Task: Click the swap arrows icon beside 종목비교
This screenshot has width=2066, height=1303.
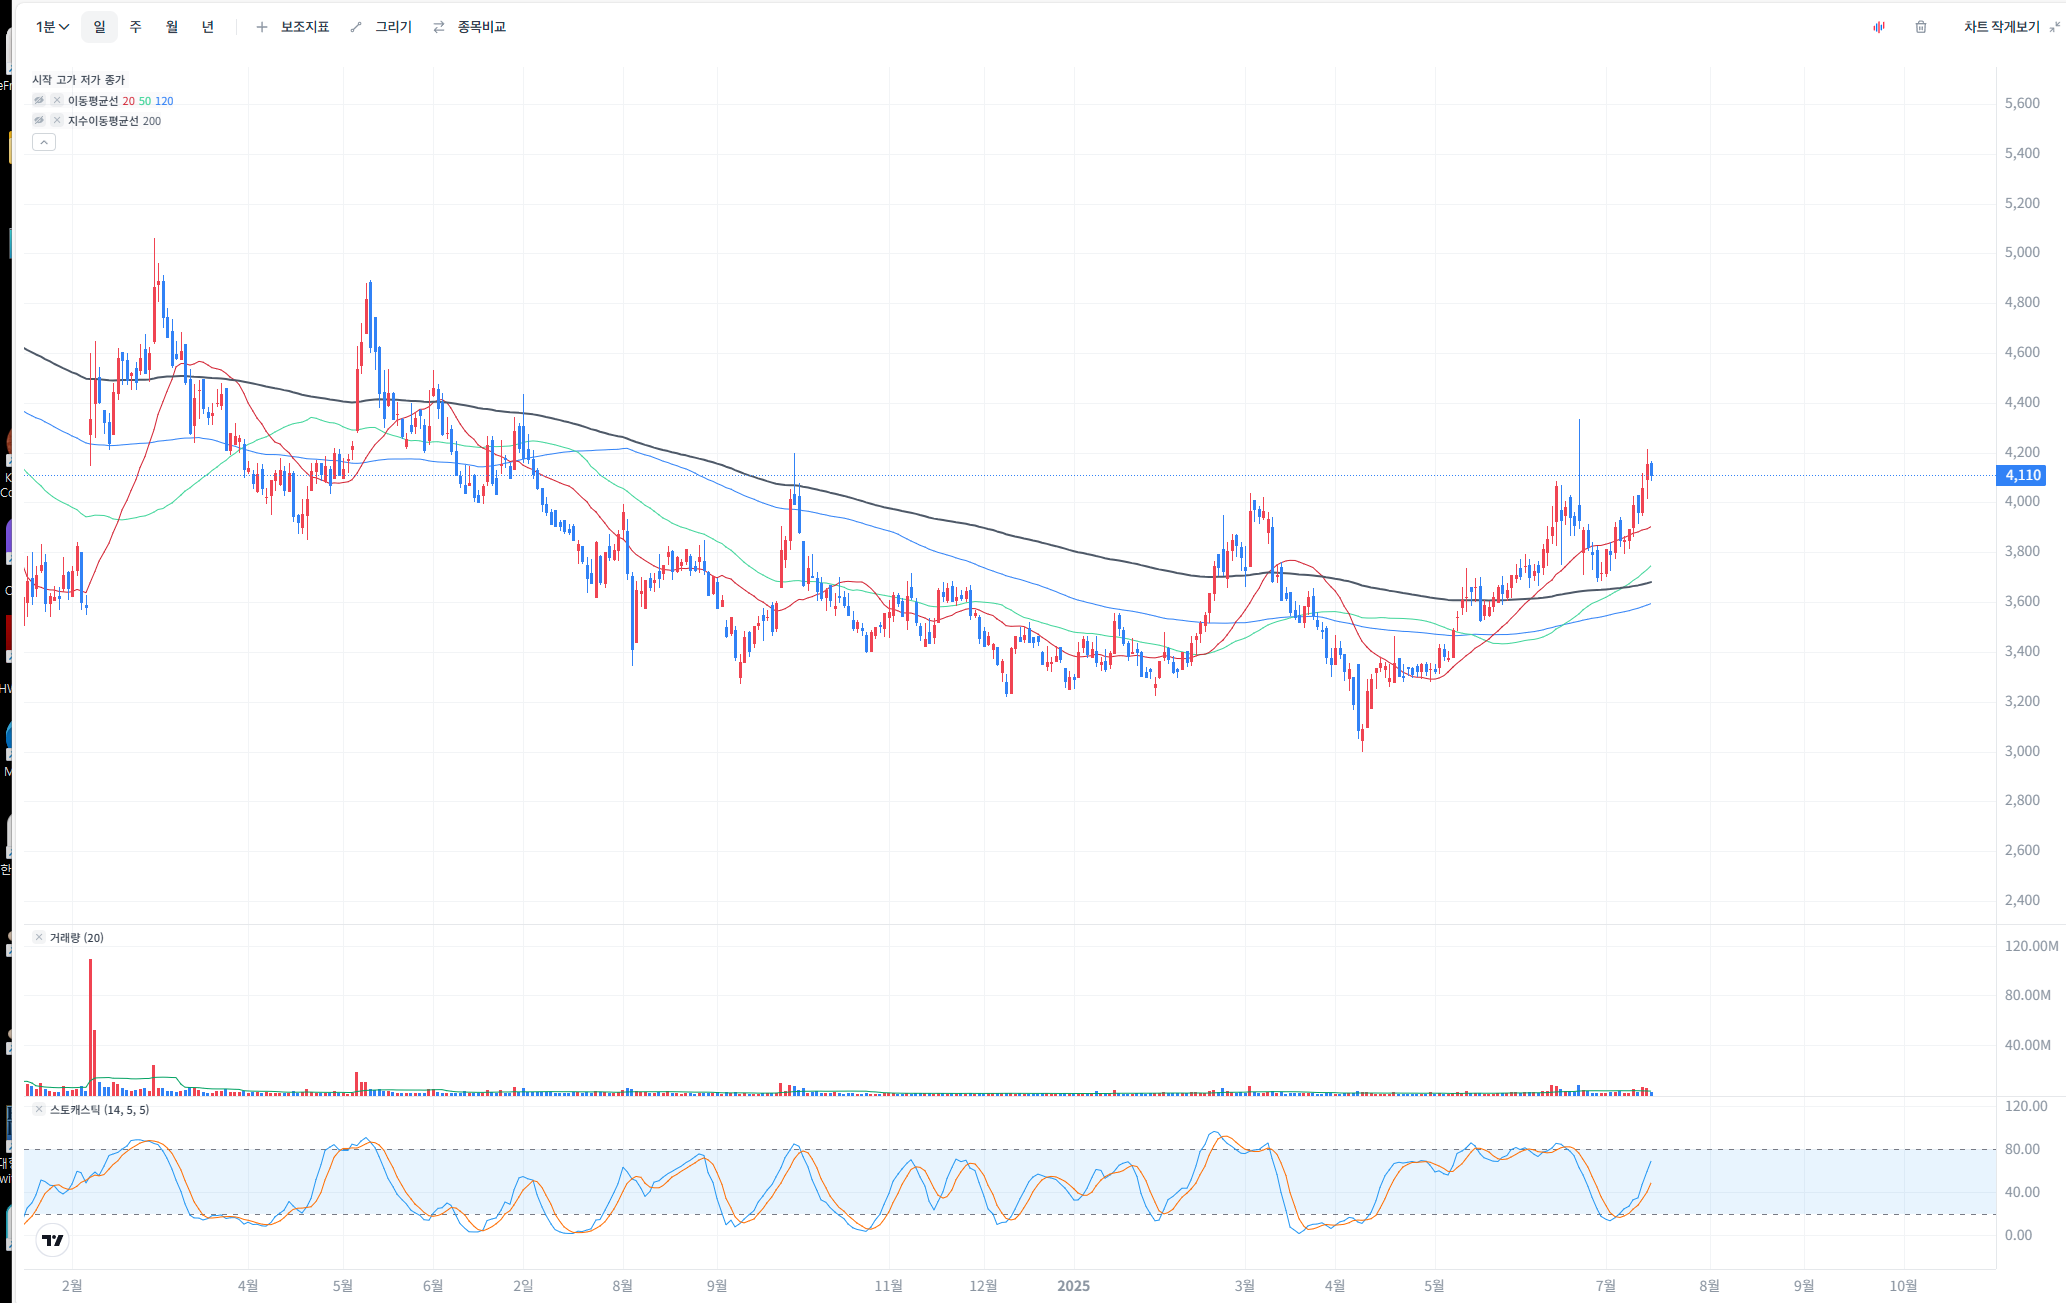Action: click(x=439, y=27)
